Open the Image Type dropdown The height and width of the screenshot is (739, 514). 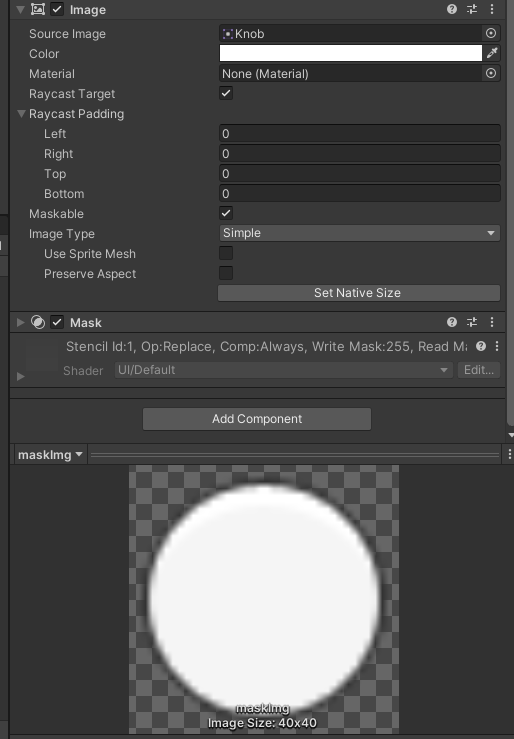[x=359, y=233]
